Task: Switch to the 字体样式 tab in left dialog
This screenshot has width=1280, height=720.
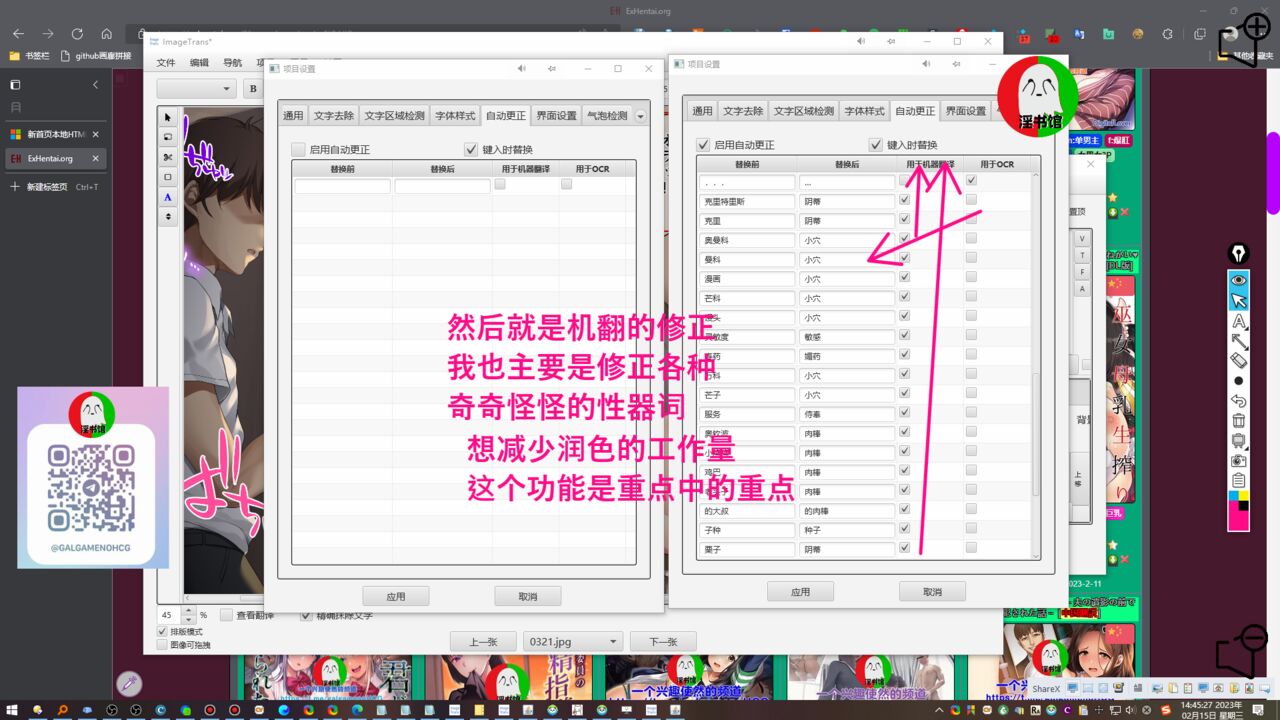Action: [x=455, y=115]
